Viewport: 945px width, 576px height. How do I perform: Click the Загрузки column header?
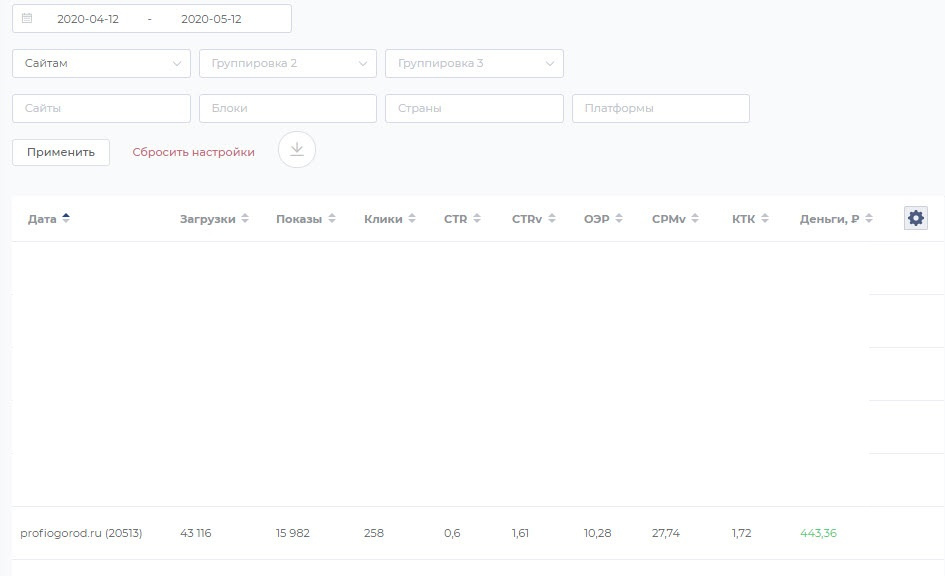207,219
